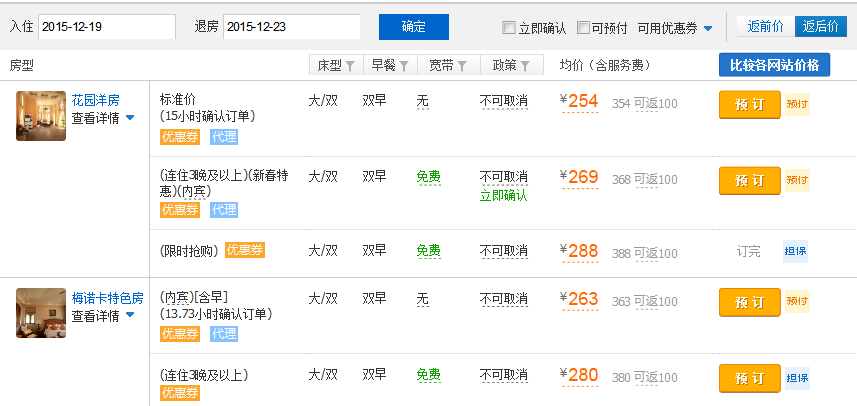Filter by 早餐 funnel icon
857x406 pixels.
[404, 66]
